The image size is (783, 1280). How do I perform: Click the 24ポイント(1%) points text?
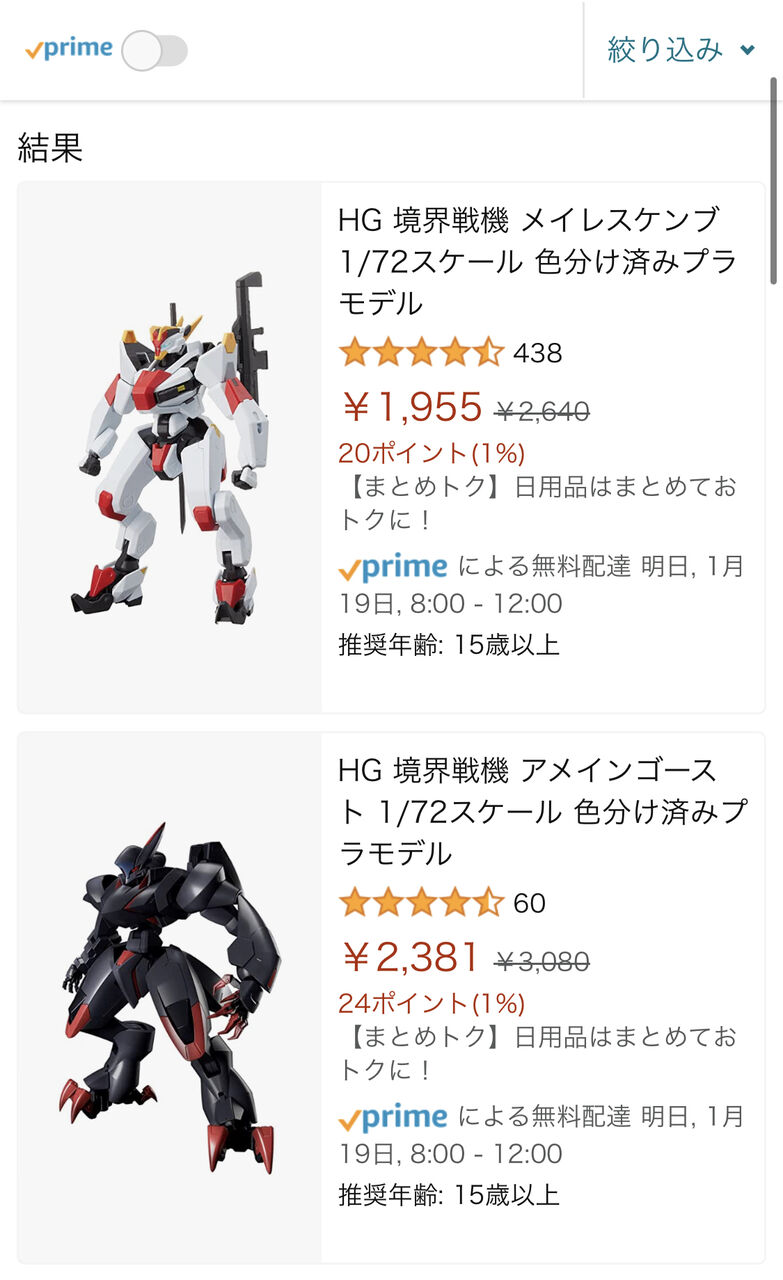(432, 1003)
